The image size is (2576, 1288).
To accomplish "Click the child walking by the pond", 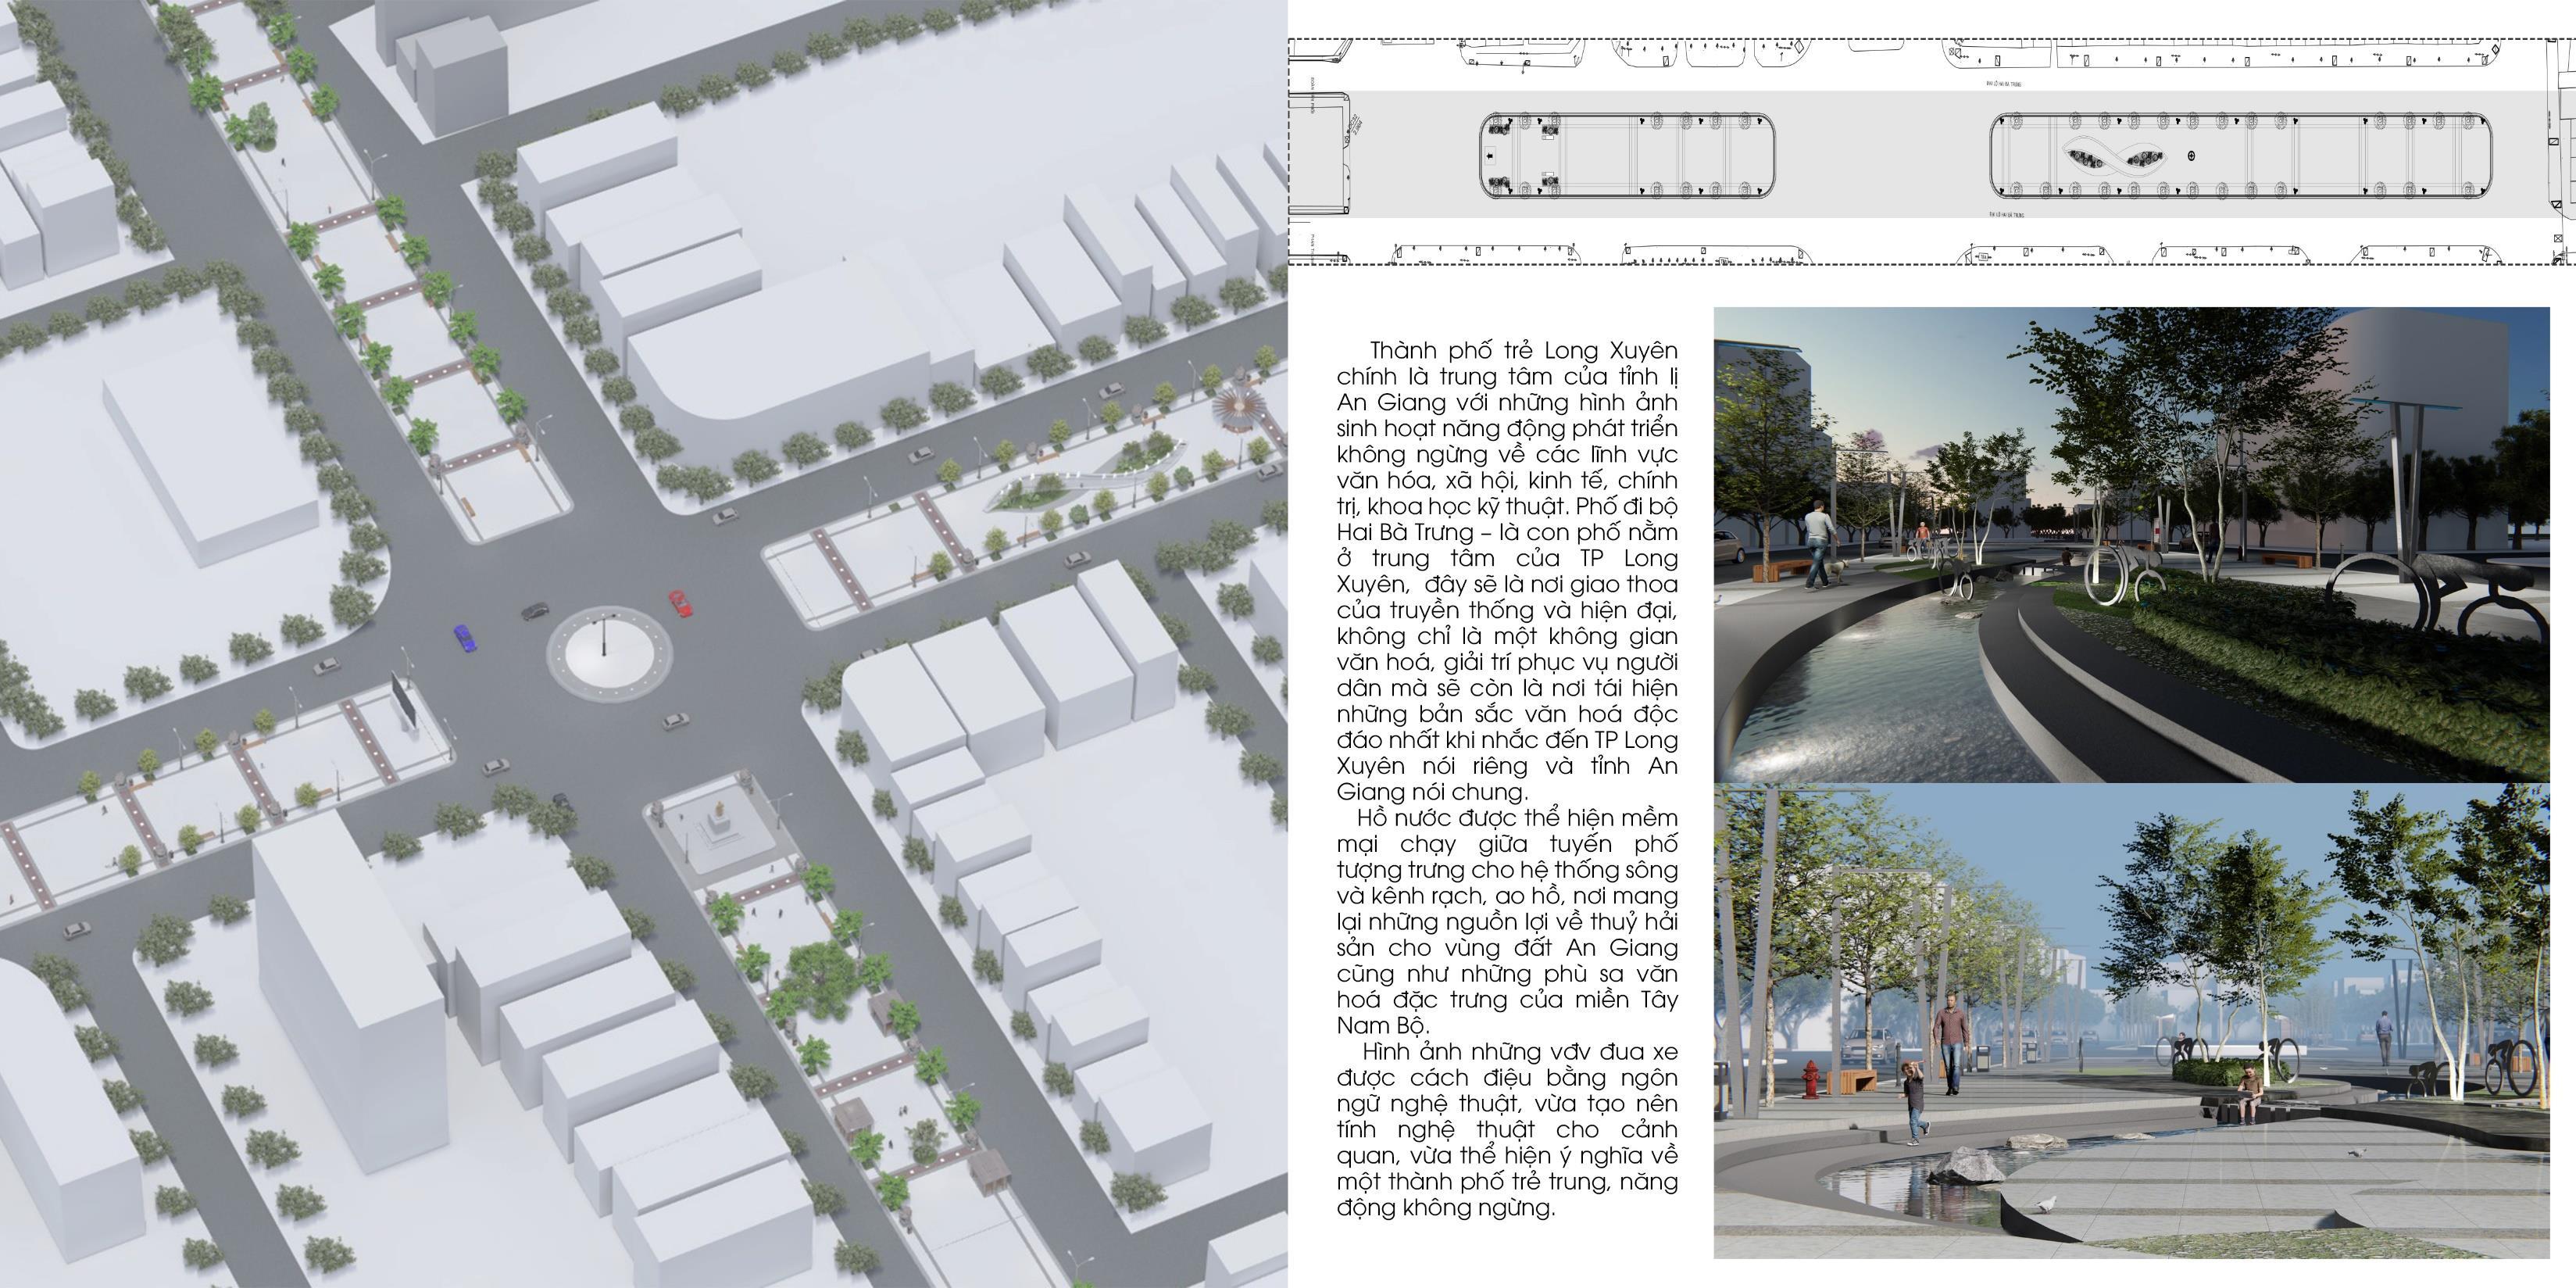I will click(1914, 1103).
